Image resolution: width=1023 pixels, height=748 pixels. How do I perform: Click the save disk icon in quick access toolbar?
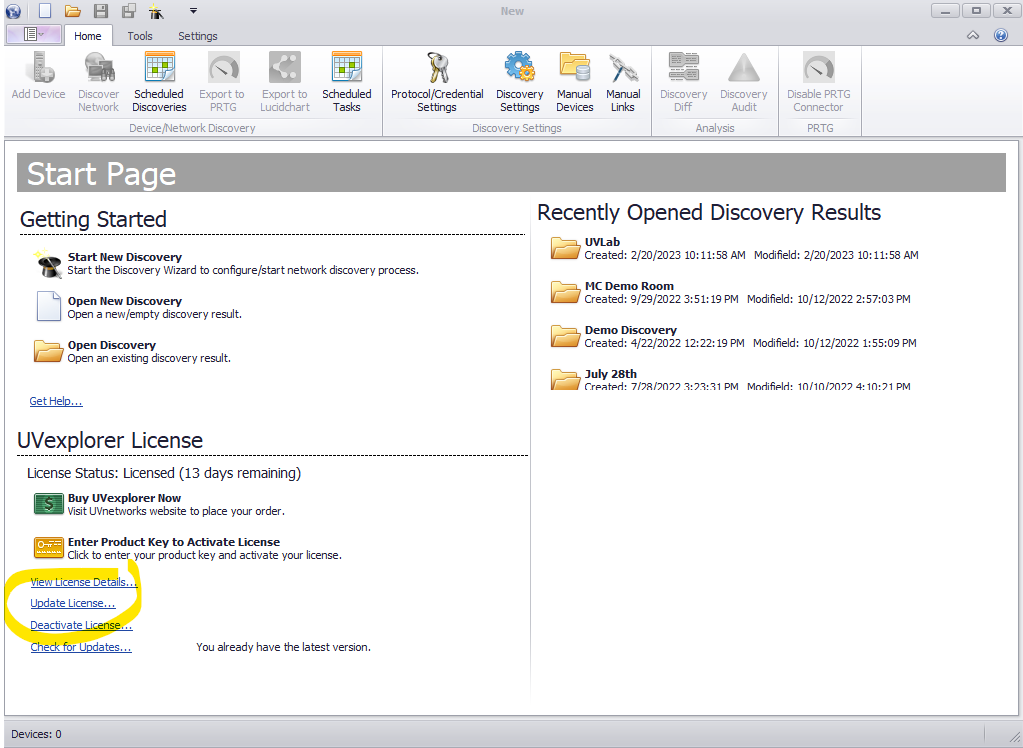pos(100,11)
